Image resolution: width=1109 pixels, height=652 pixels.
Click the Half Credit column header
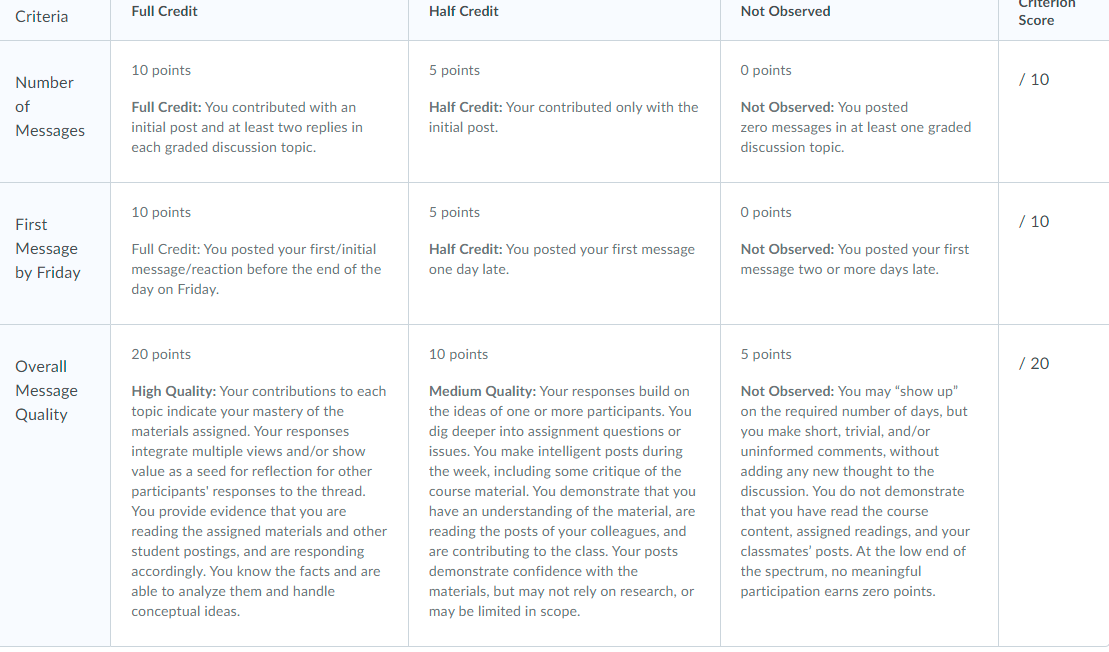point(463,11)
